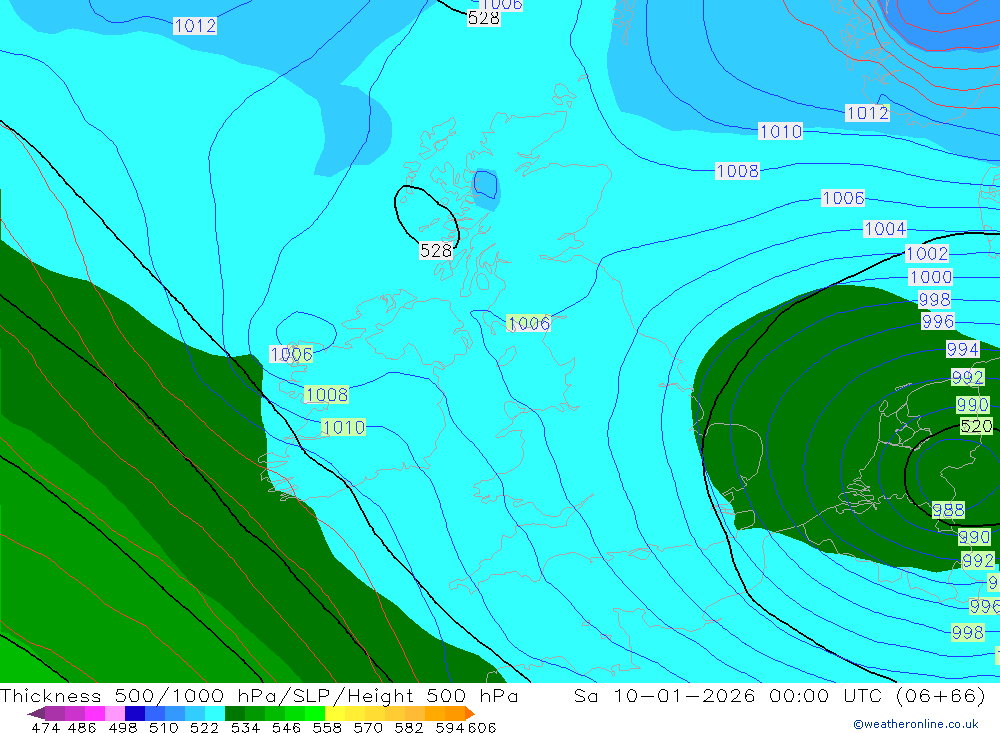Pick the bright magenta swatch in the legend
Image resolution: width=1000 pixels, height=733 pixels.
(95, 713)
